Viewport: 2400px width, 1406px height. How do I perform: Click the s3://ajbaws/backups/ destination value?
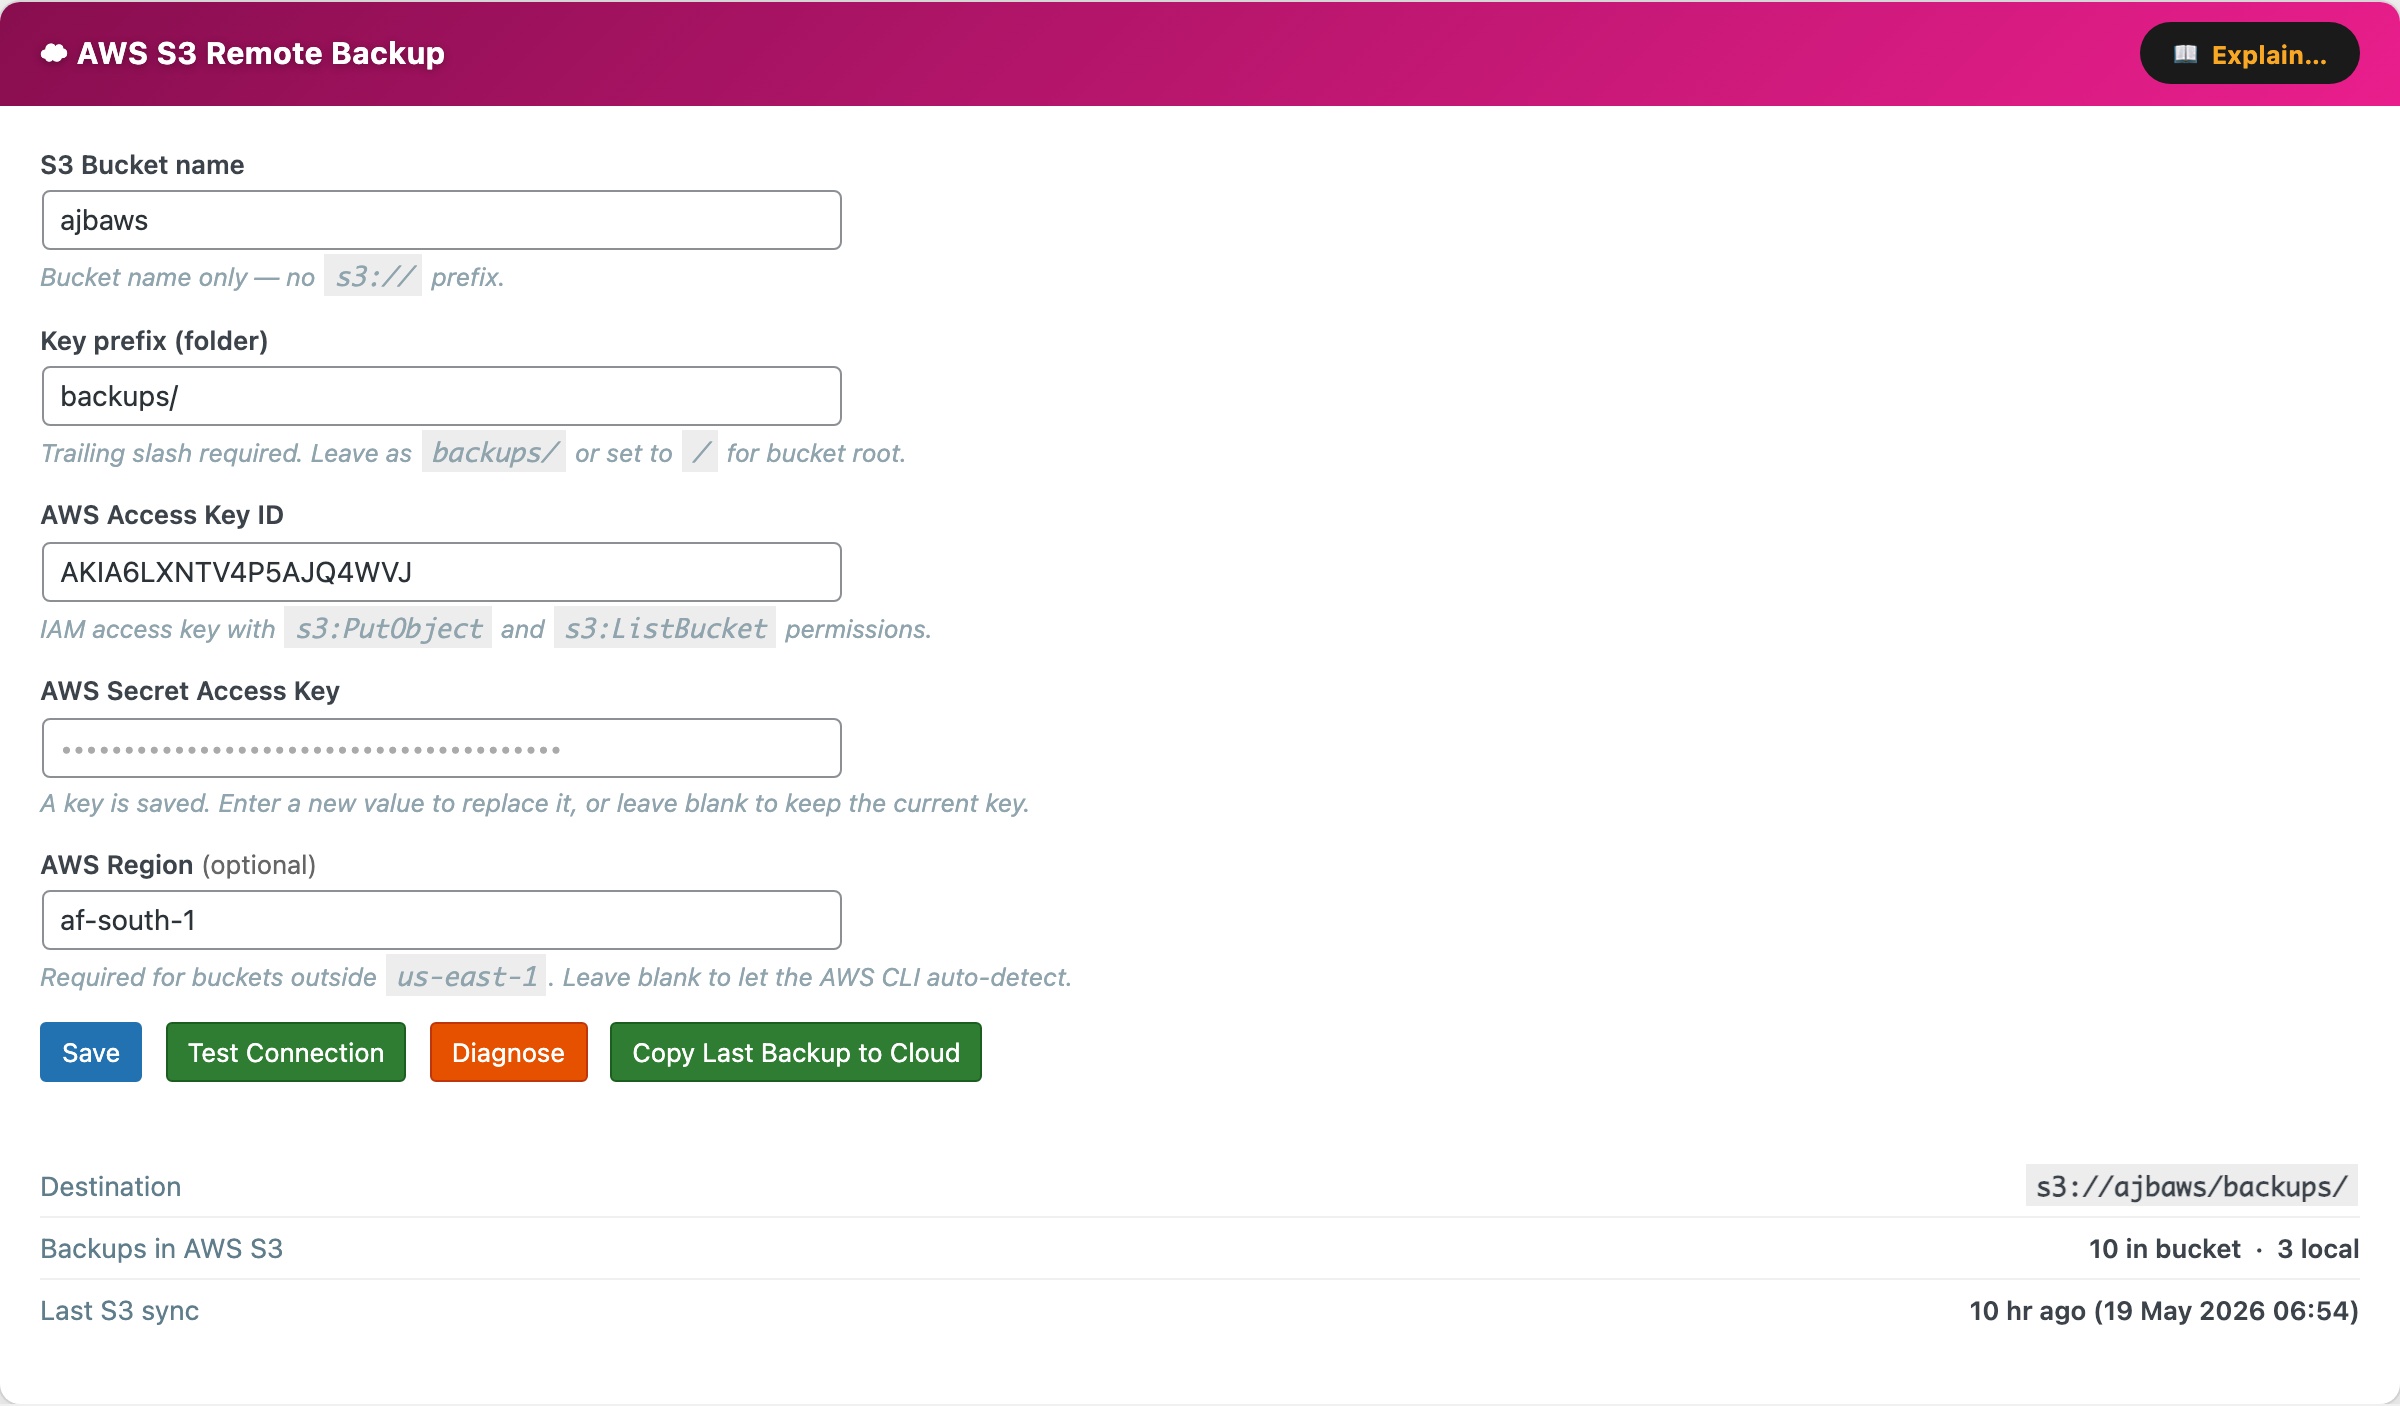(2192, 1186)
